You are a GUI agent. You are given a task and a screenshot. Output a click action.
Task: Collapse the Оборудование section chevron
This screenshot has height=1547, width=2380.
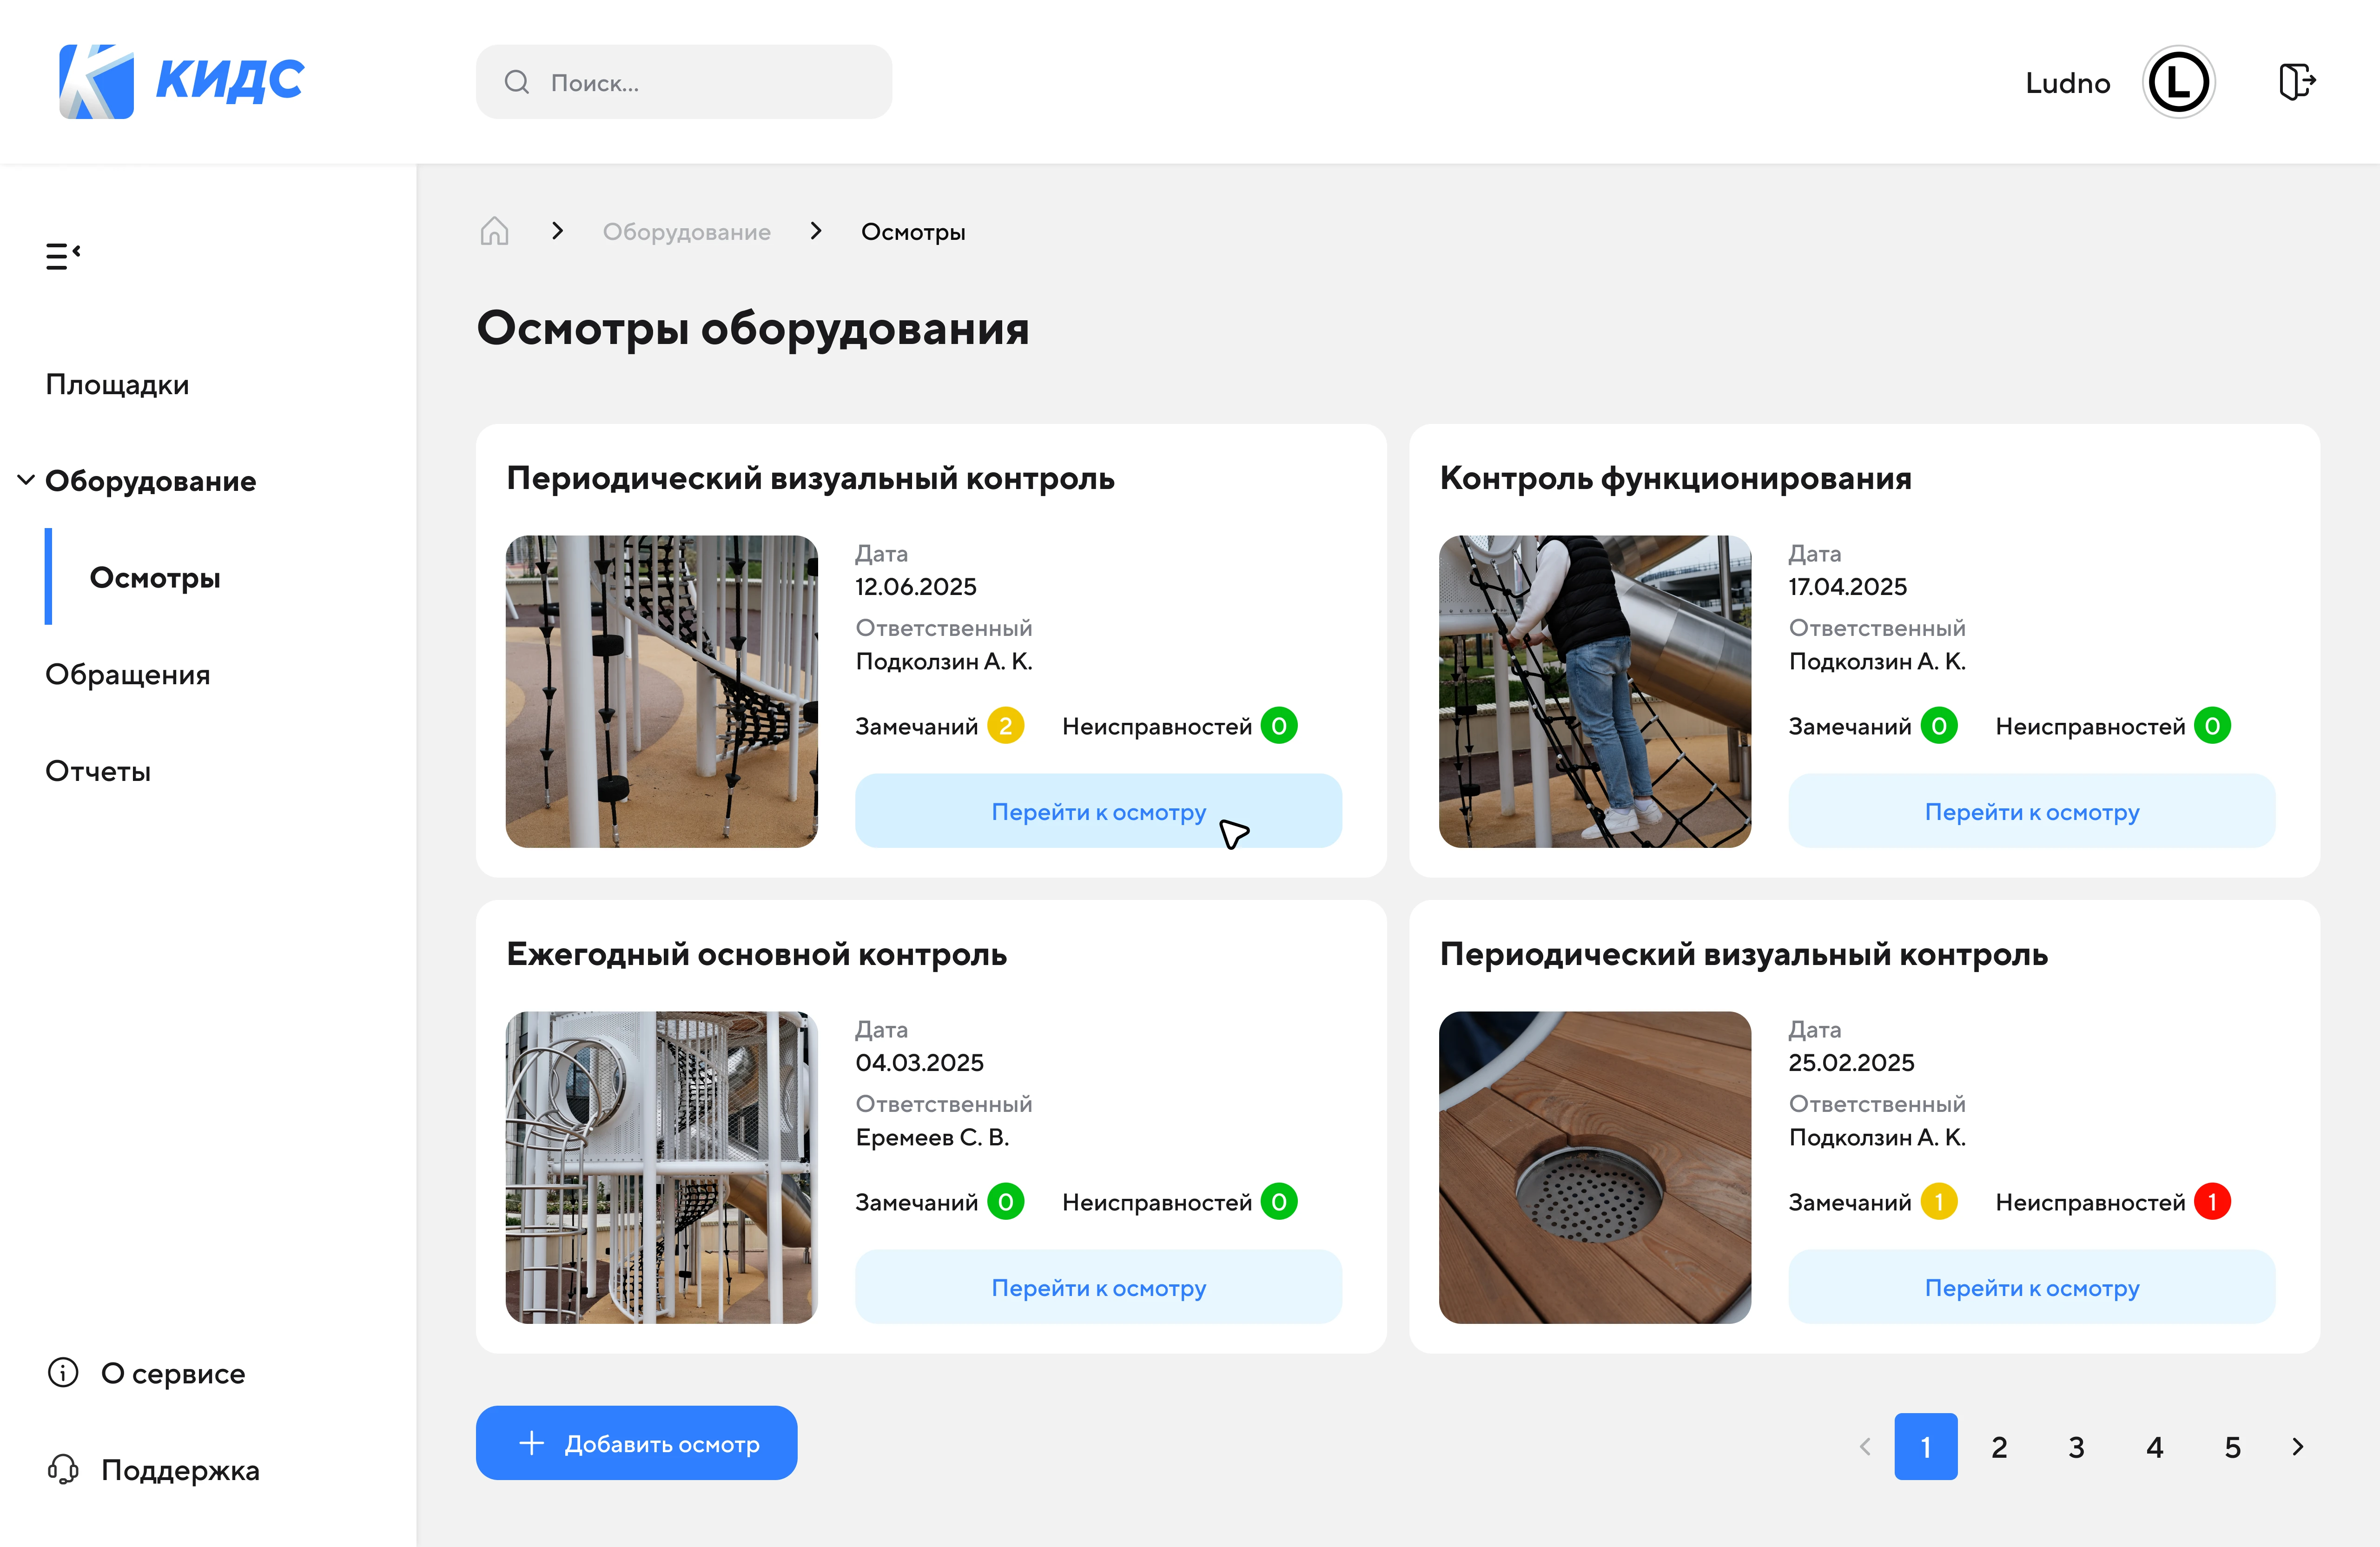coord(26,480)
